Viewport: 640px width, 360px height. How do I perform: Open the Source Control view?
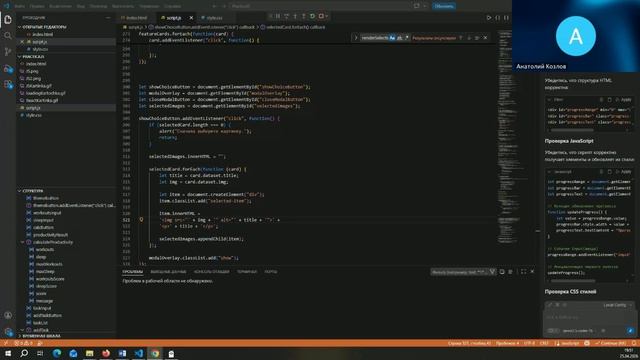pos(8,52)
